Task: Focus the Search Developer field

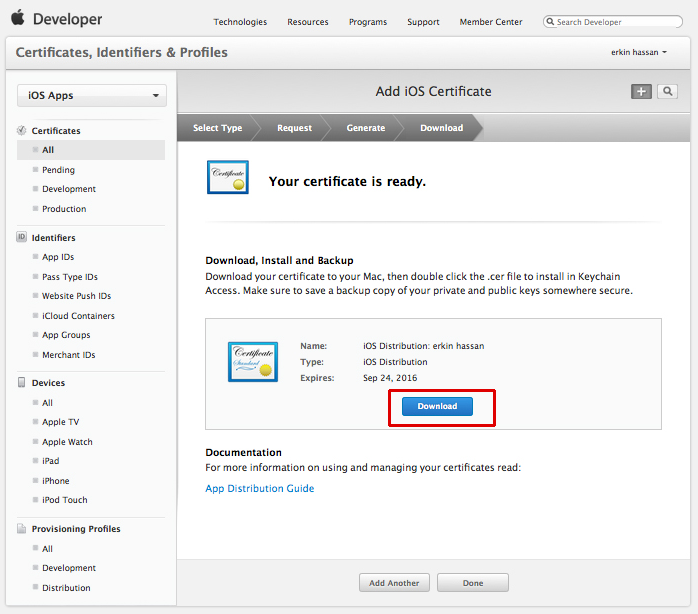Action: coord(613,21)
